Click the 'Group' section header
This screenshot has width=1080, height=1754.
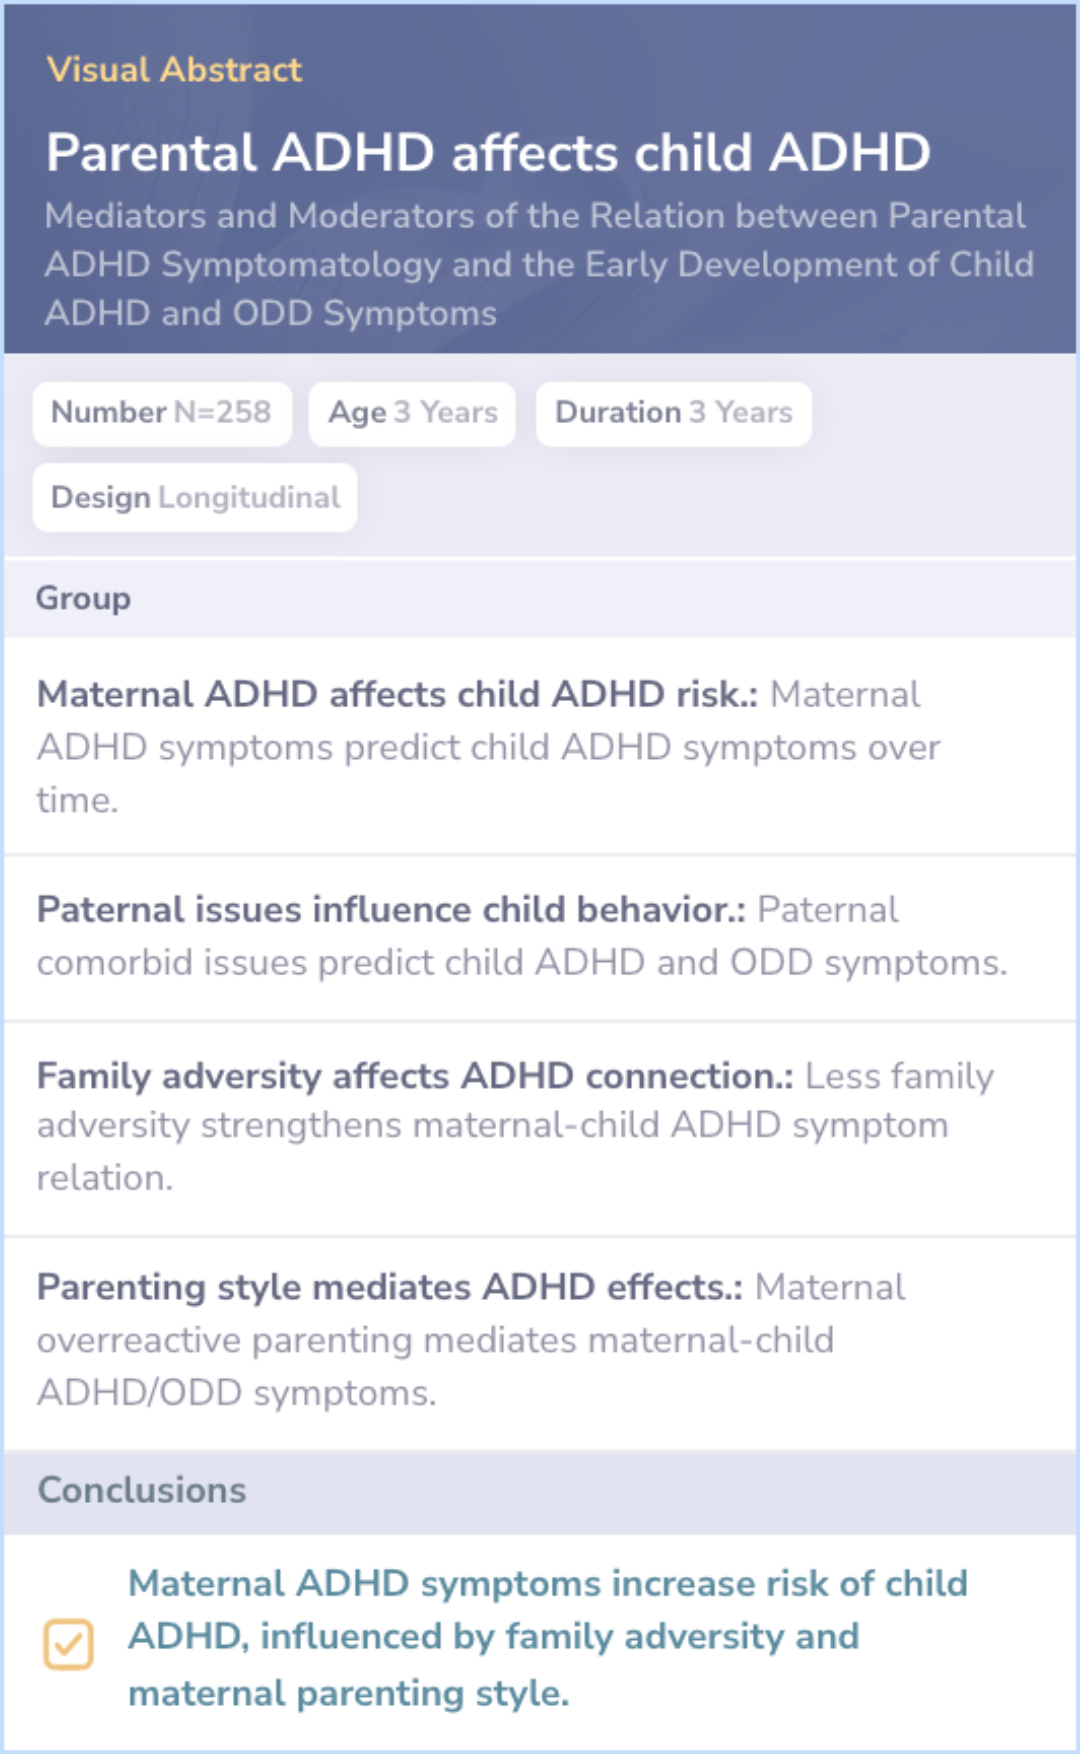pos(84,598)
